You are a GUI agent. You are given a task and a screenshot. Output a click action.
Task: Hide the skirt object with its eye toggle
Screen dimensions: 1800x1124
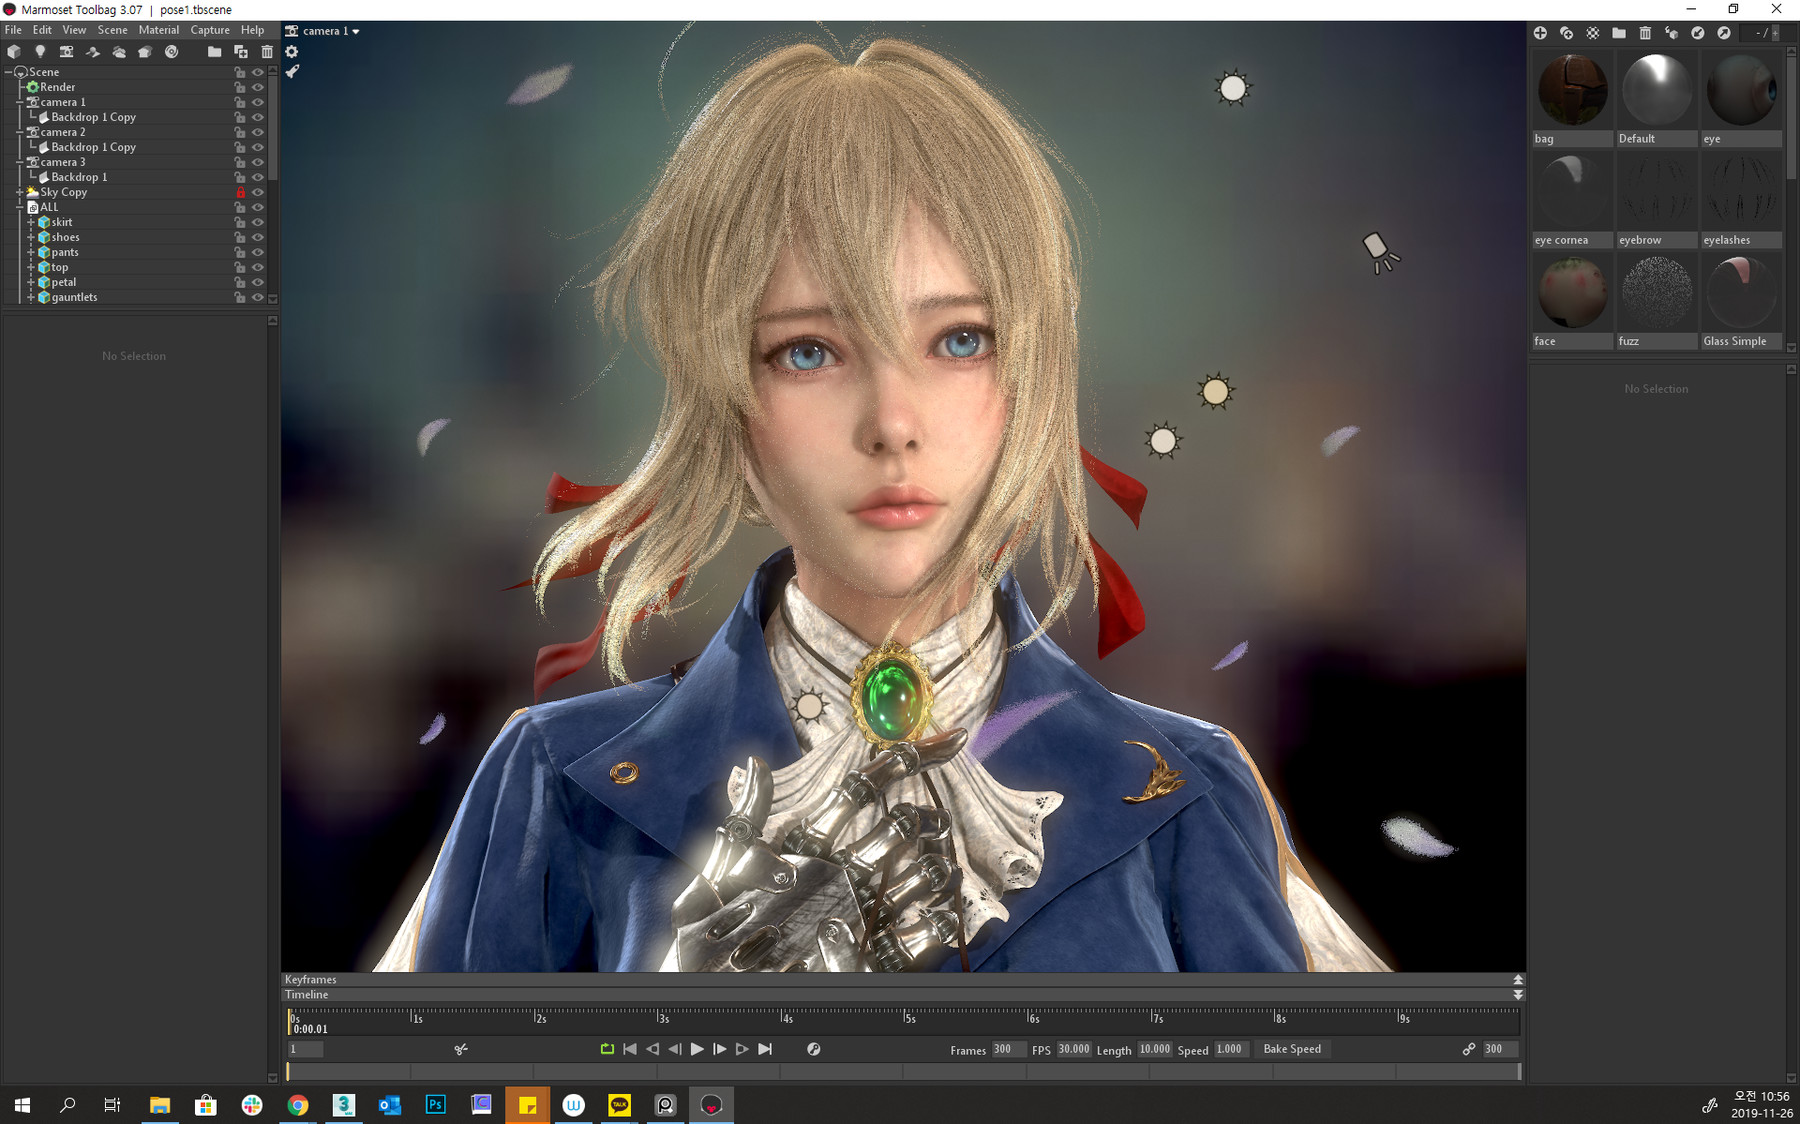257,222
